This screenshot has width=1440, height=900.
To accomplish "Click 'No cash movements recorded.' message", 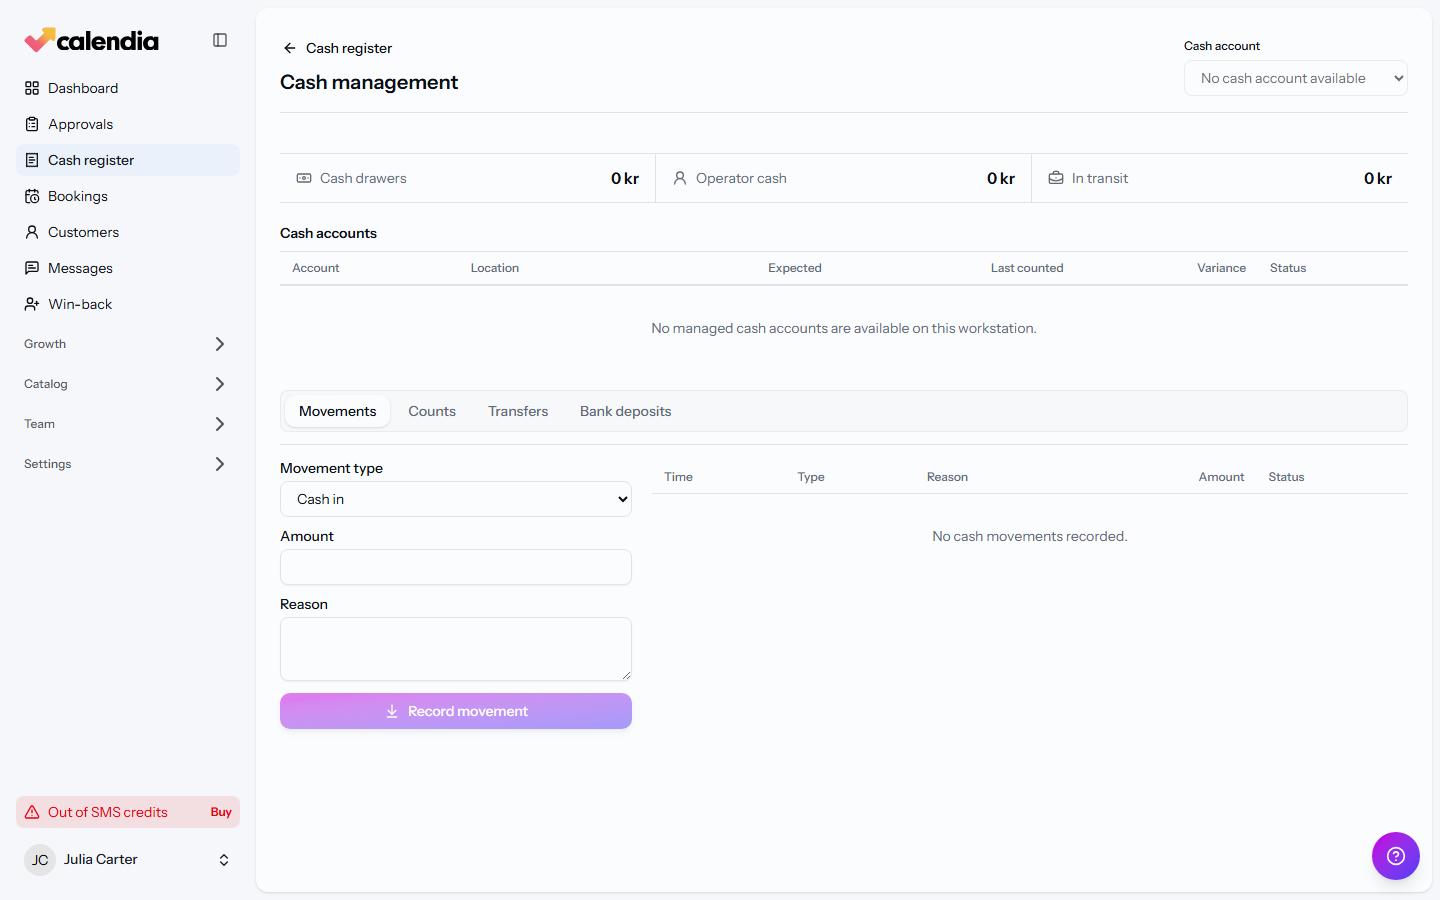I will pos(1030,536).
